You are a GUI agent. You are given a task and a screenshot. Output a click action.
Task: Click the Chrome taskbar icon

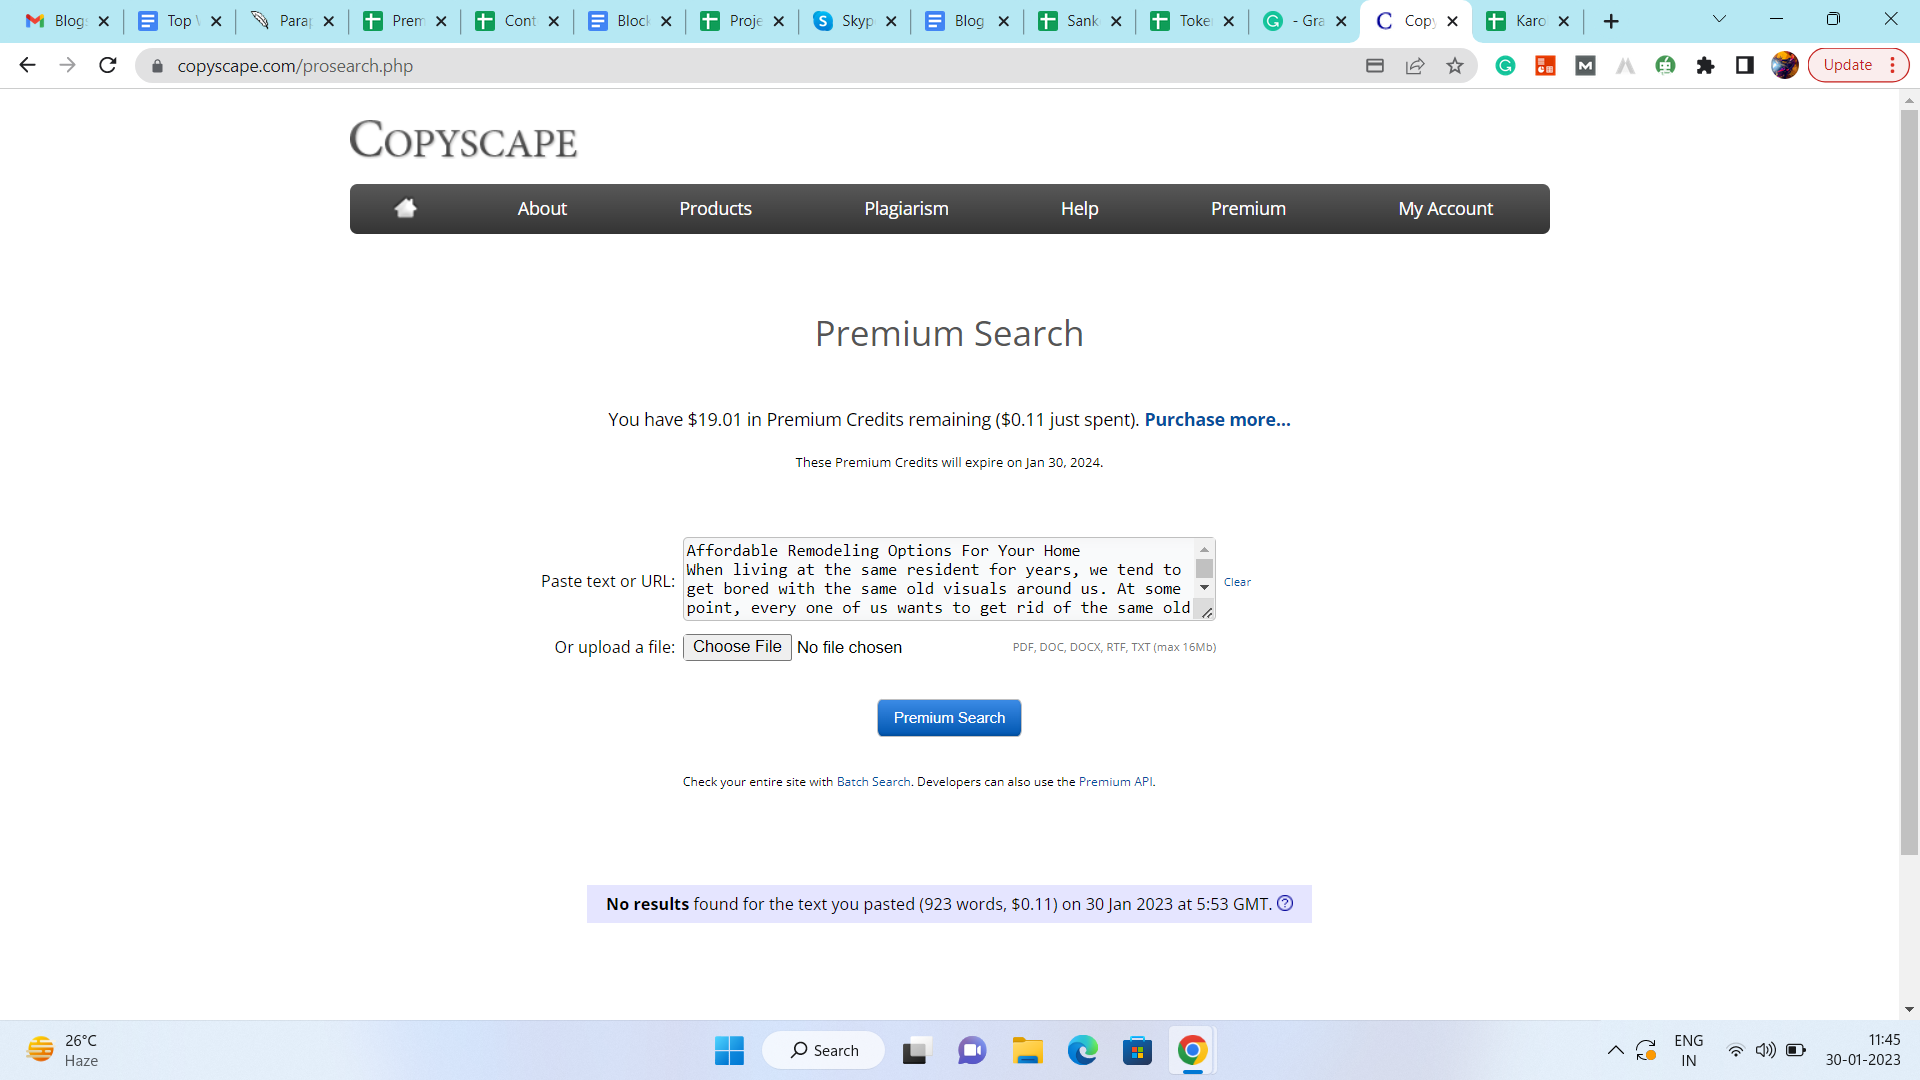coord(1192,1050)
